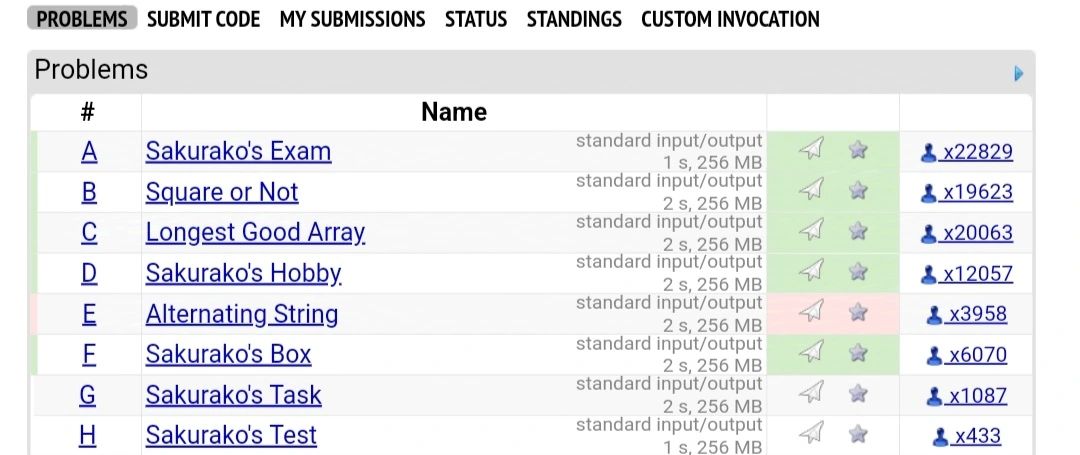
Task: Go to the My Submissions tab
Action: click(352, 19)
